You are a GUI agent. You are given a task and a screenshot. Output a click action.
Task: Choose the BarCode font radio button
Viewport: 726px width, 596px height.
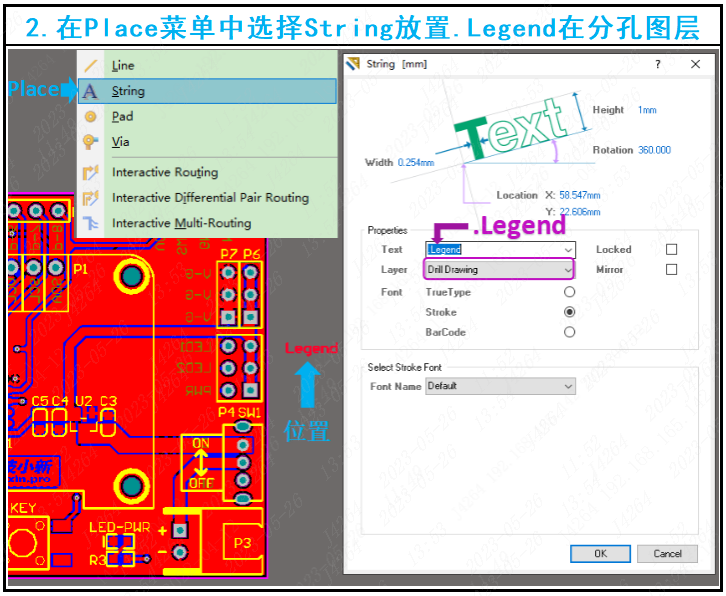coord(570,332)
